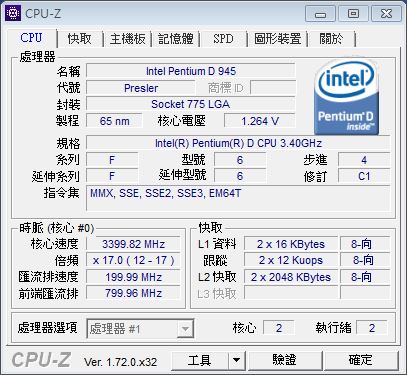407x375 pixels.
Task: Click the 核心 count value 2
Action: pyautogui.click(x=279, y=328)
